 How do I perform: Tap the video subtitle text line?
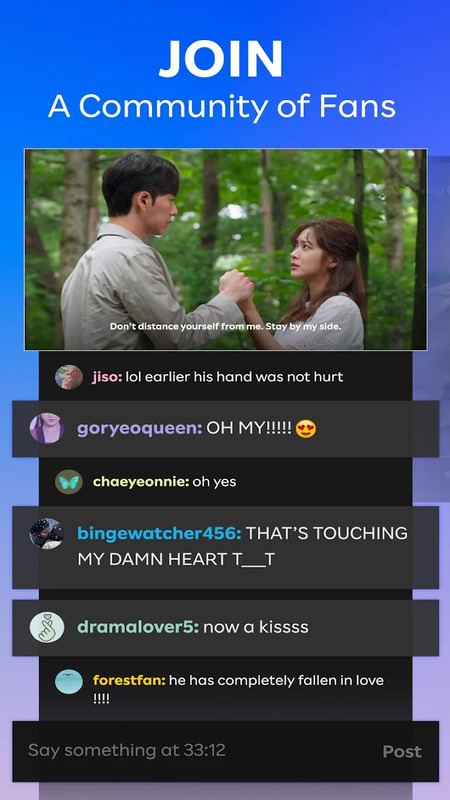[x=226, y=326]
